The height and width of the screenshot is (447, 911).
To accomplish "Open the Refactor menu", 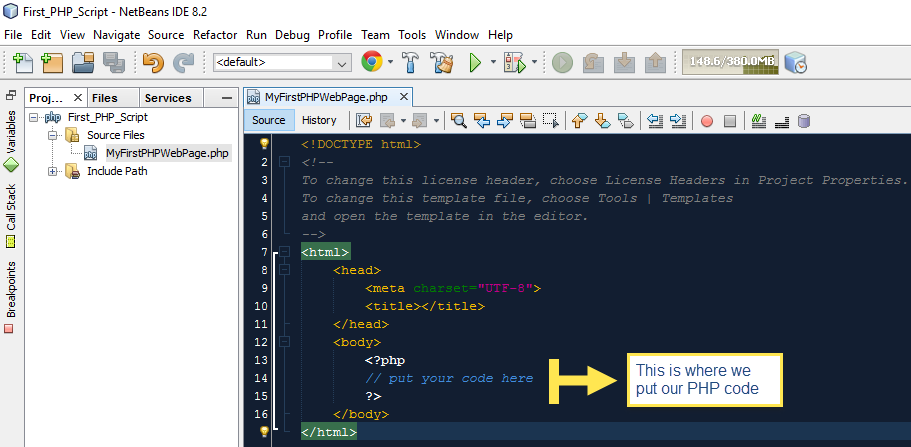I will click(215, 35).
